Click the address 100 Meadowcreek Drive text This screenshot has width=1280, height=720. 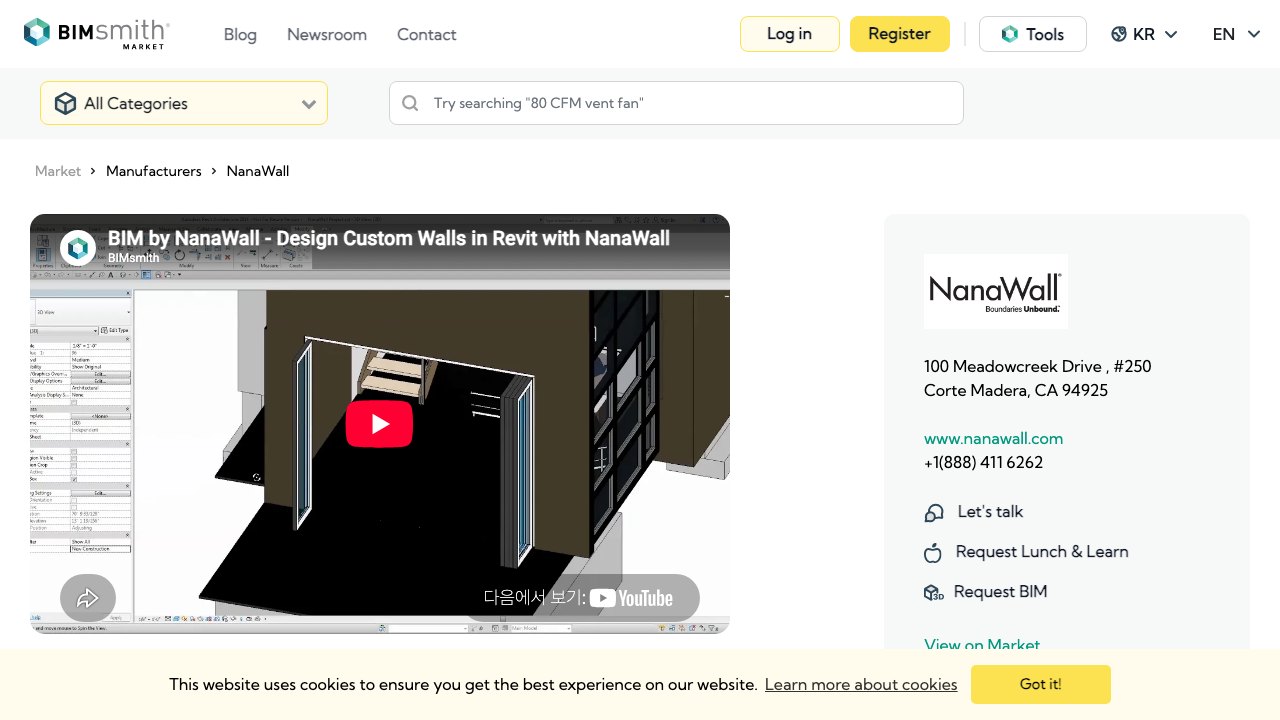click(x=1038, y=366)
